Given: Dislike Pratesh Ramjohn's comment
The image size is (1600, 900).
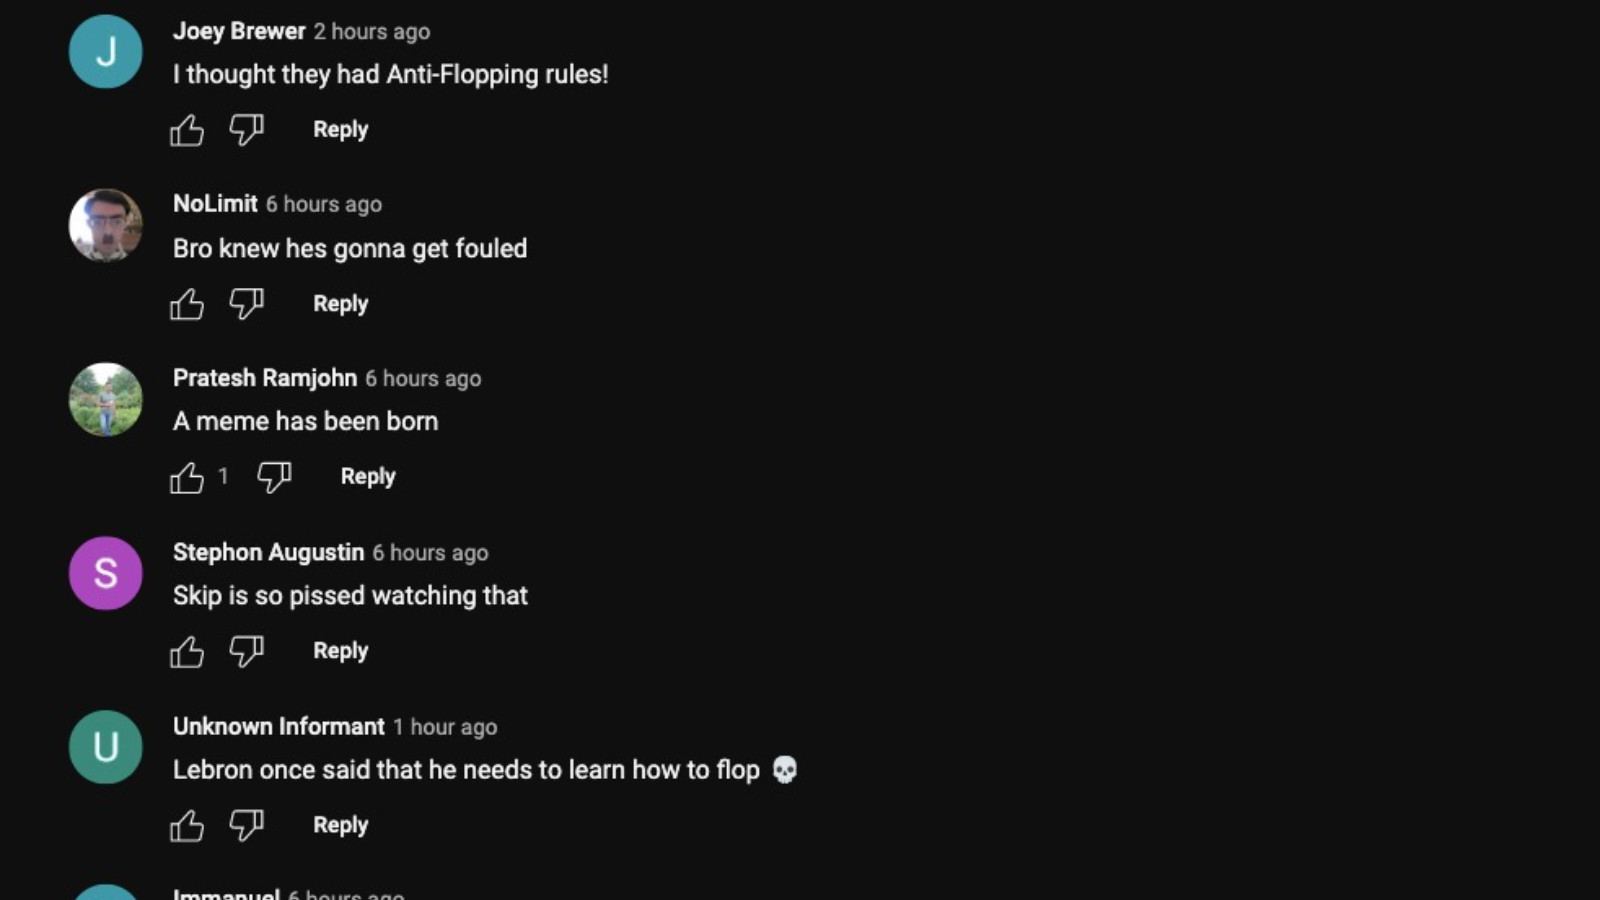Looking at the screenshot, I should tap(274, 477).
